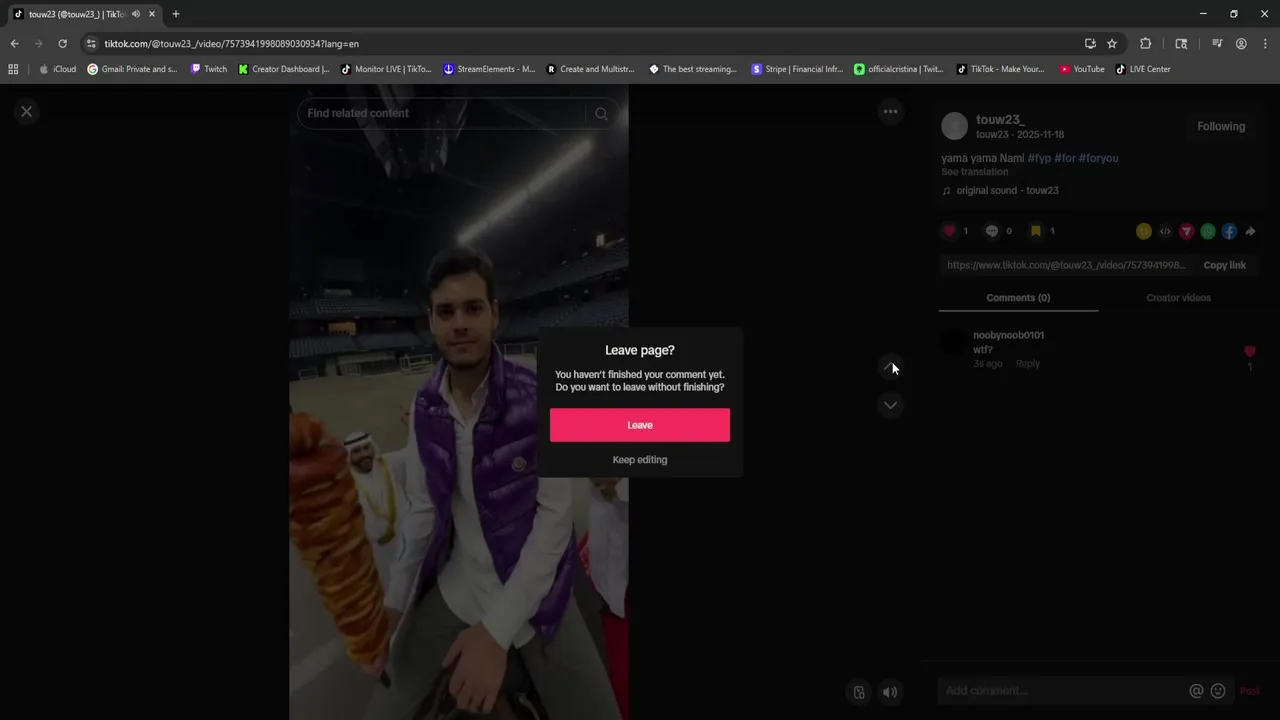Open the #for hashtag

pyautogui.click(x=1064, y=158)
